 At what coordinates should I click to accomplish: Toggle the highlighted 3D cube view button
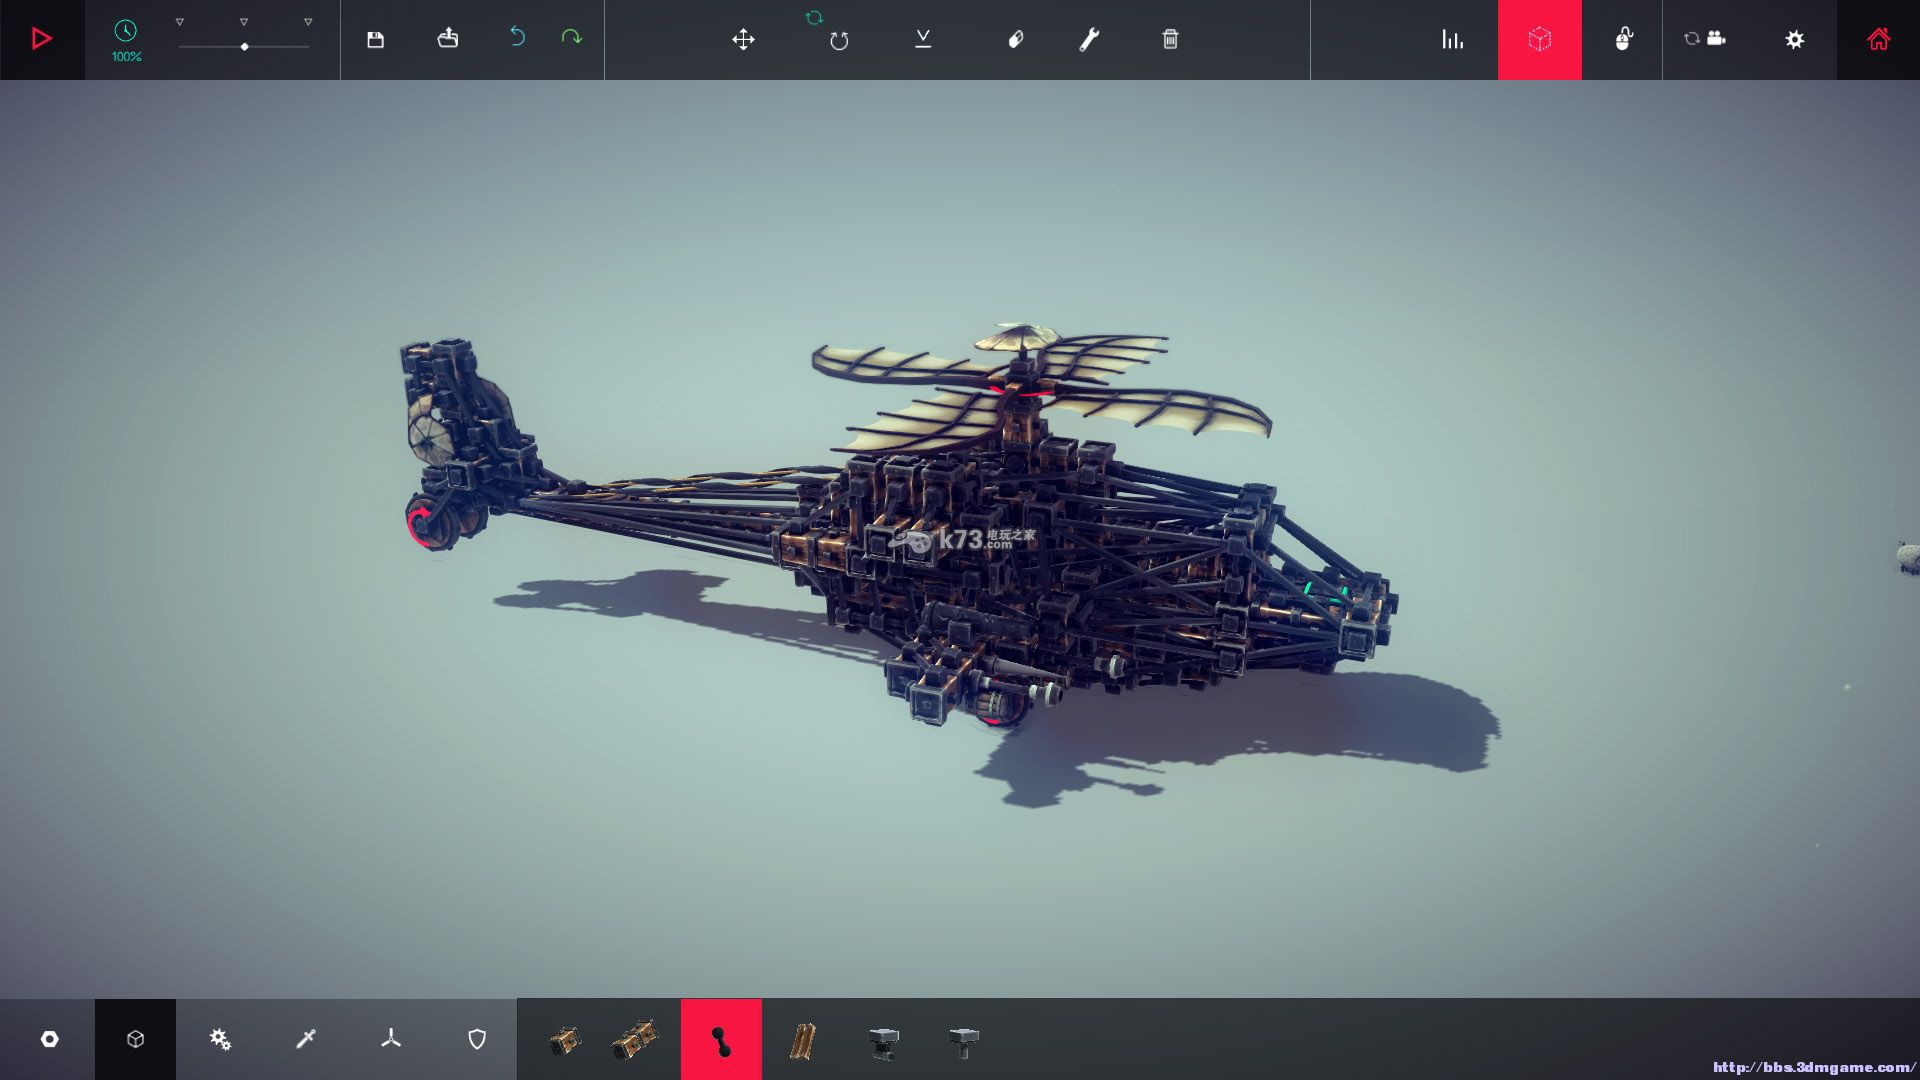[1539, 39]
